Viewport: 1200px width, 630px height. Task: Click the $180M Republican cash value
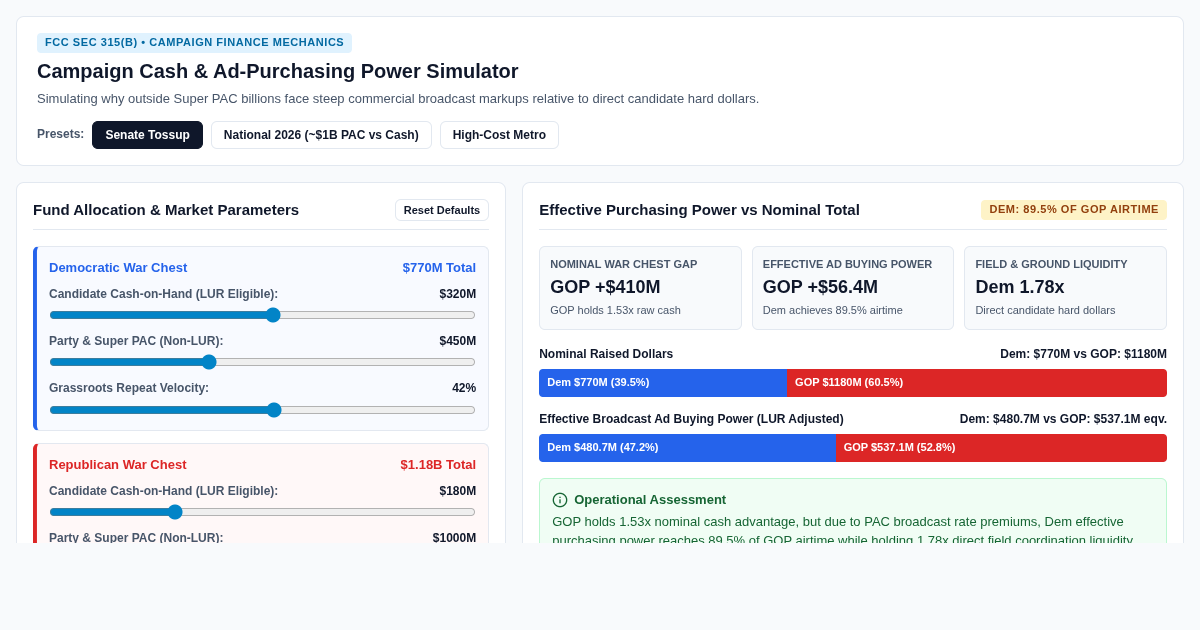[x=458, y=491]
